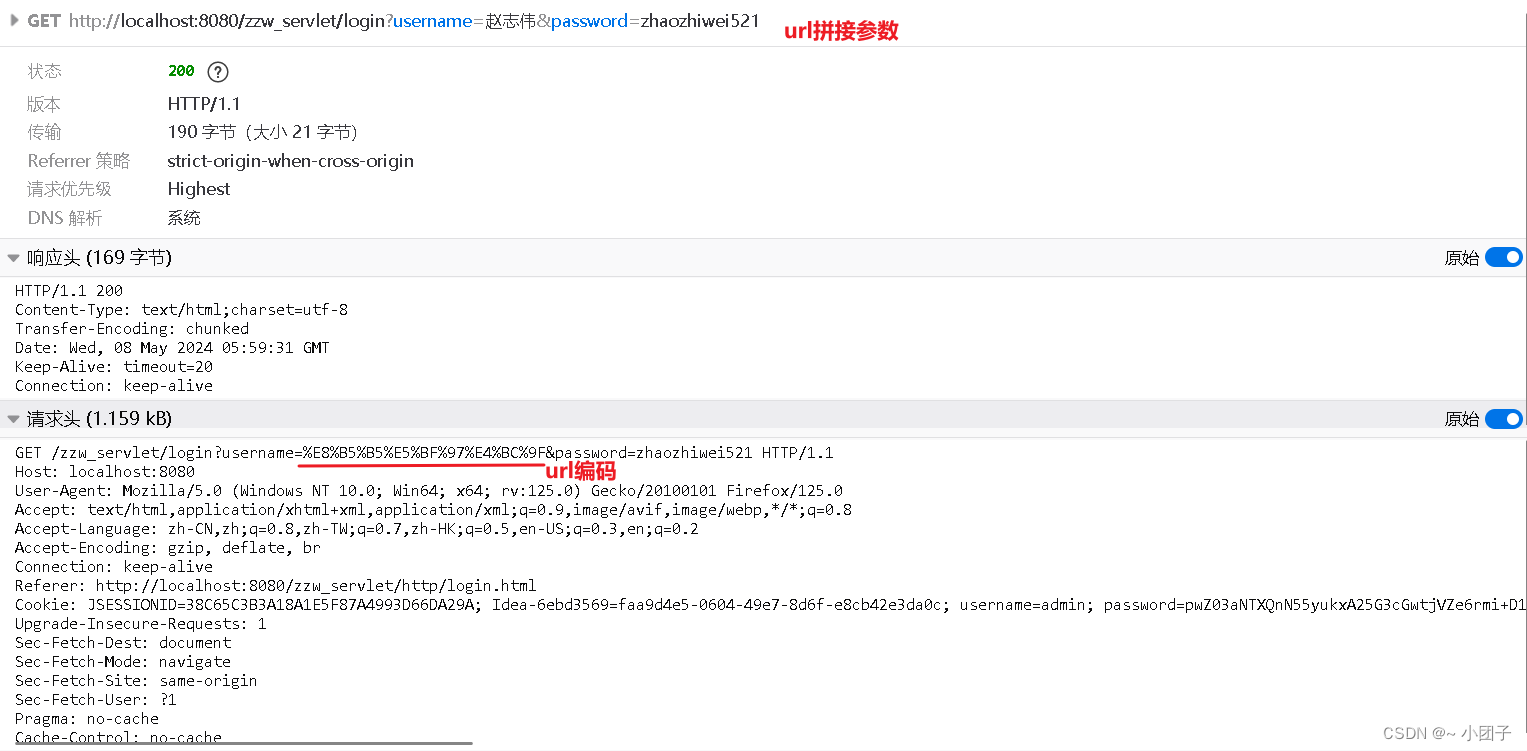
Task: Select the DNS 解析 value 系统
Action: tap(184, 218)
